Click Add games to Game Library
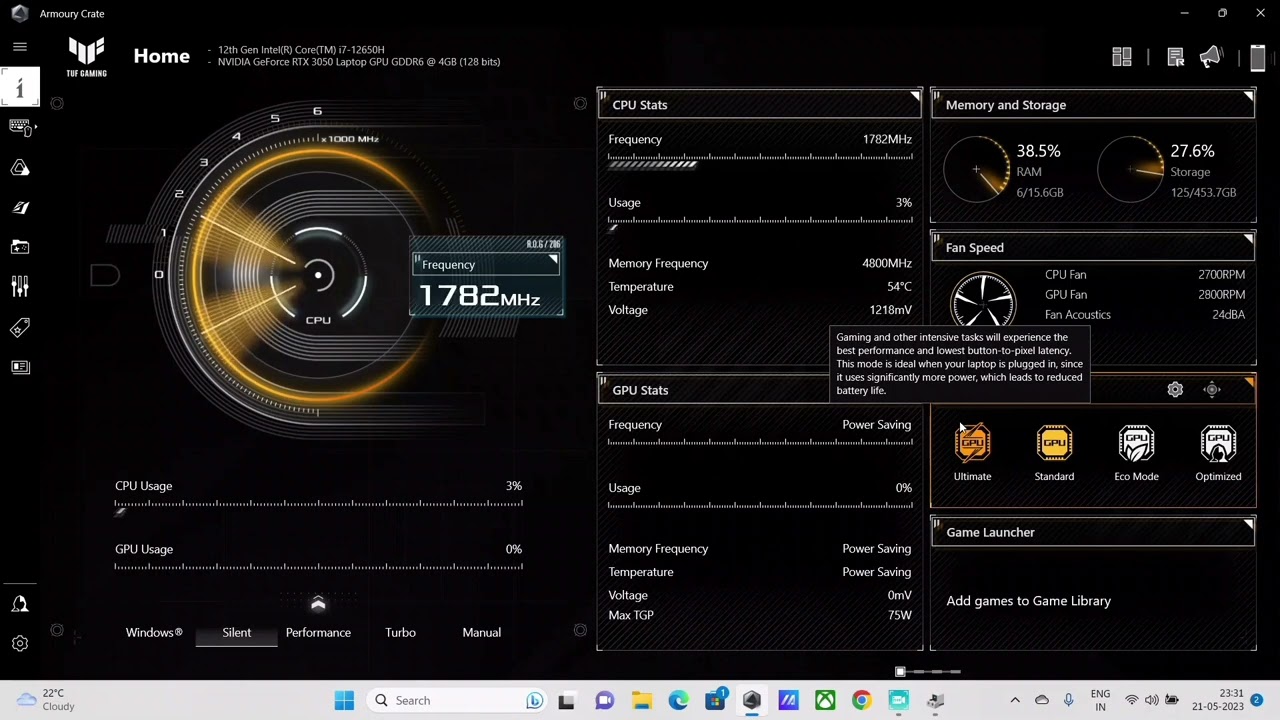Screen dimensions: 1280x720 click(1028, 601)
